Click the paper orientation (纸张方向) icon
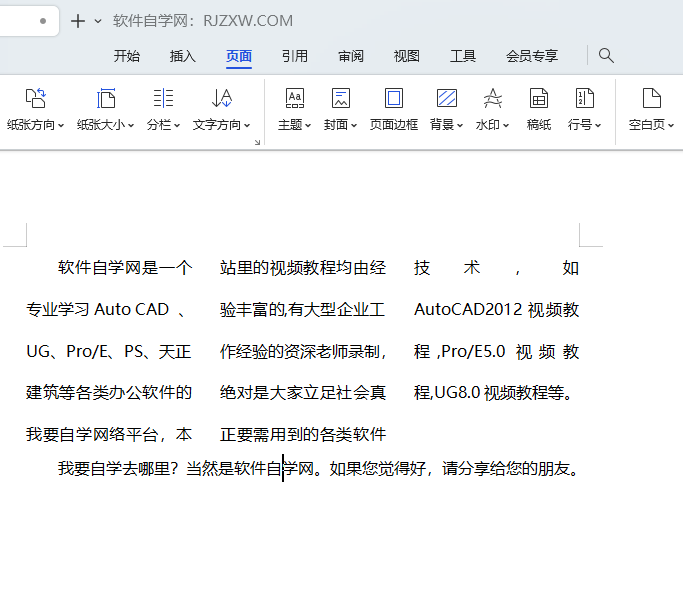 (35, 98)
